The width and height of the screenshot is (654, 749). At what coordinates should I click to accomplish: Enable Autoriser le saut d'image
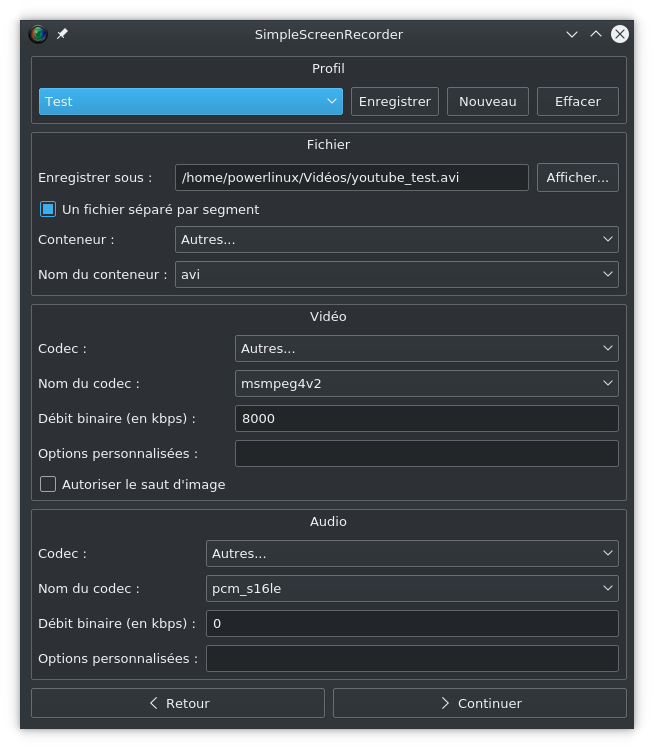coord(48,484)
